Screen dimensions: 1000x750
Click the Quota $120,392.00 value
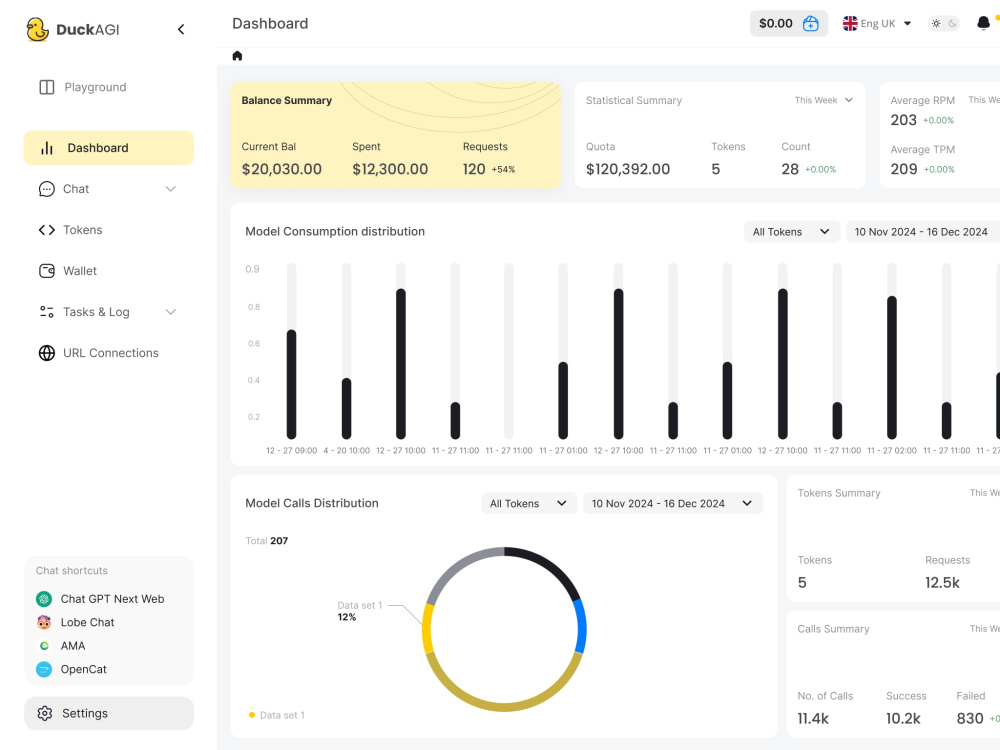(628, 169)
